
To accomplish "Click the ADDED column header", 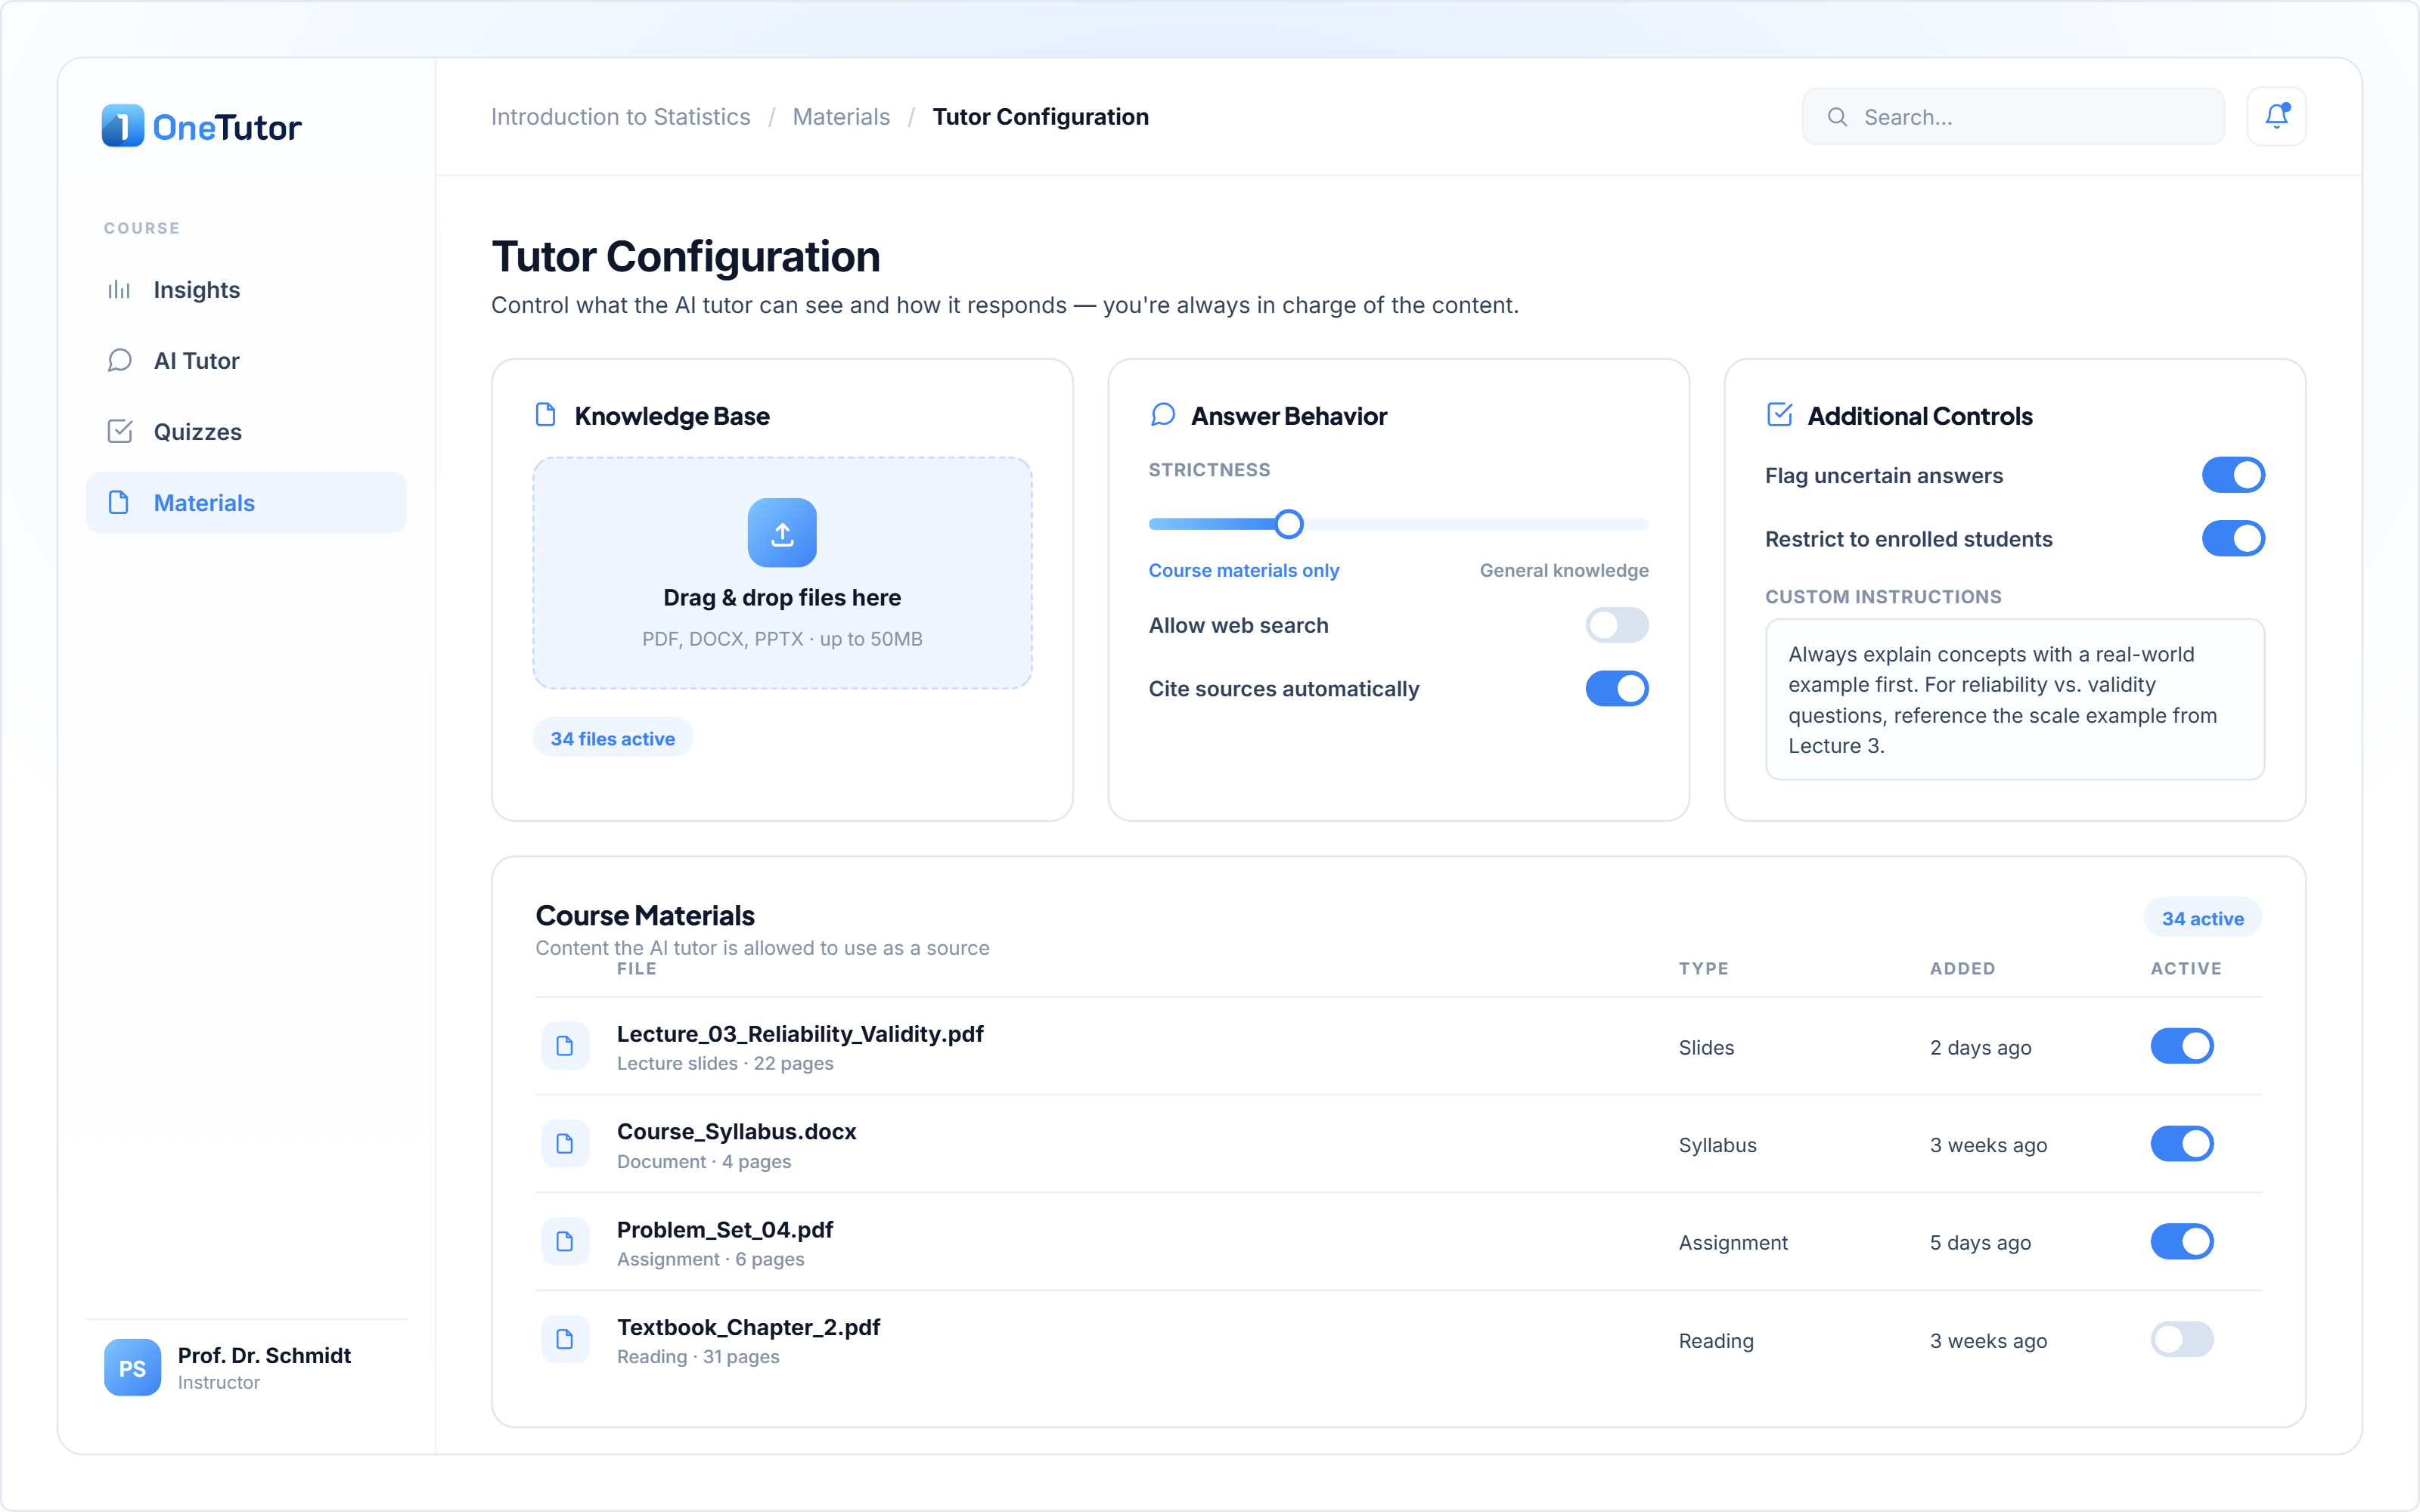I will [1962, 968].
